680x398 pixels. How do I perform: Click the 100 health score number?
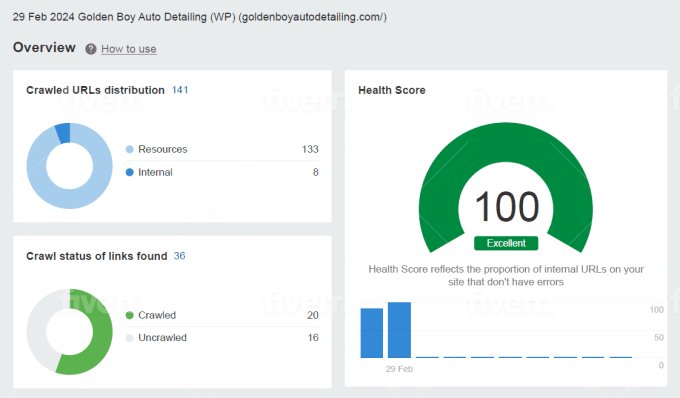[x=507, y=206]
